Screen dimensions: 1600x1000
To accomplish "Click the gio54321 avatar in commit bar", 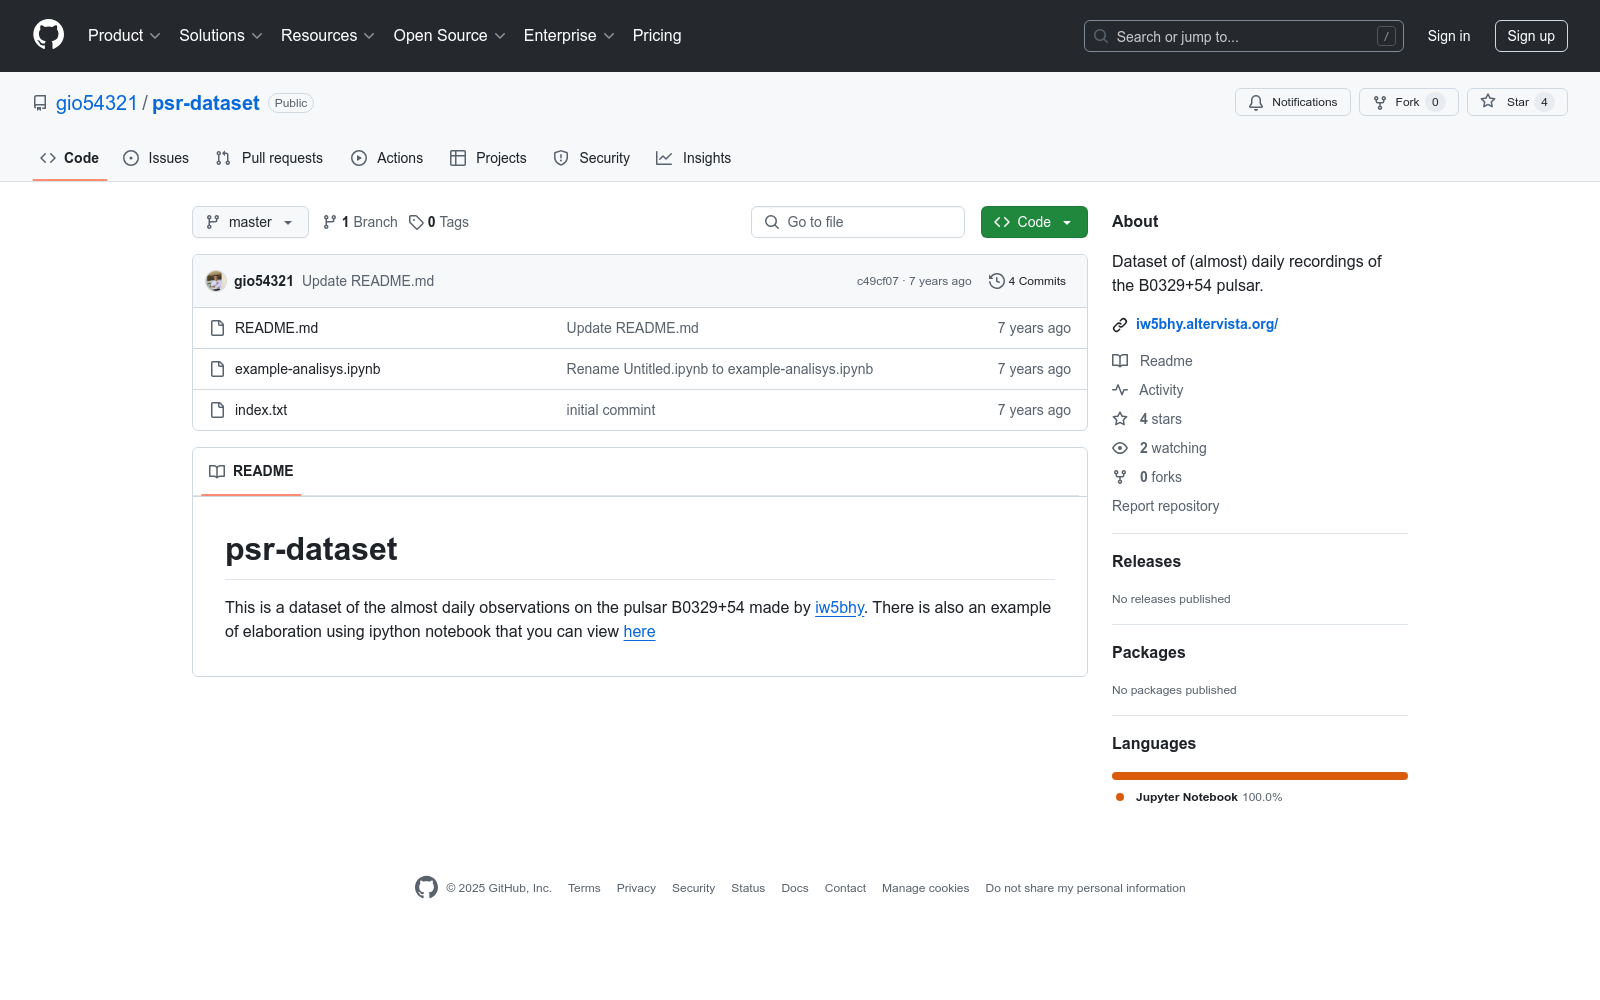I will 216,281.
